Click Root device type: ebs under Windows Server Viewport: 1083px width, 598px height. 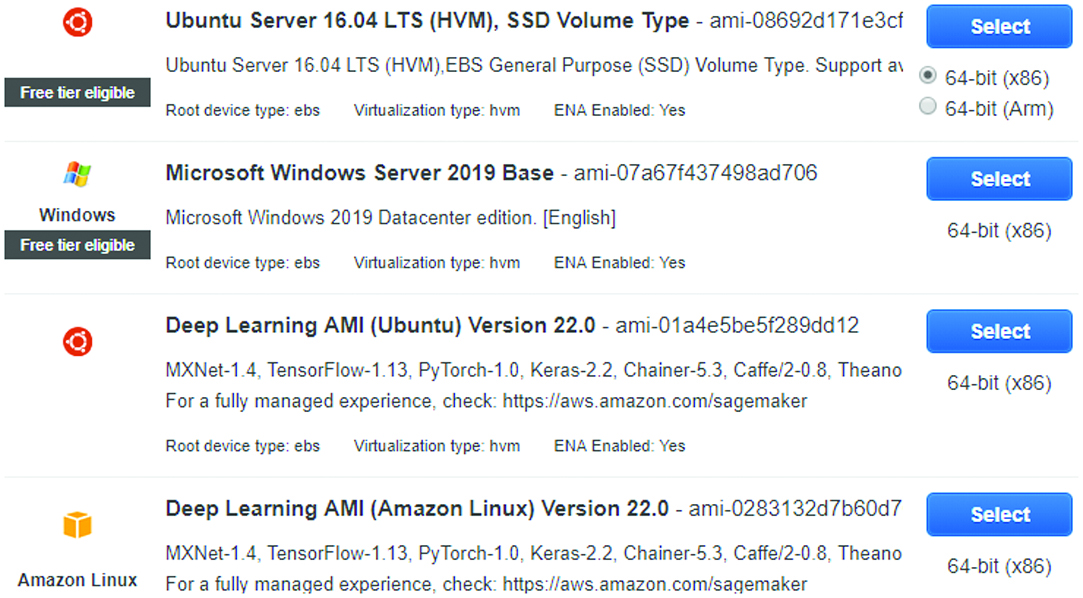tap(242, 263)
